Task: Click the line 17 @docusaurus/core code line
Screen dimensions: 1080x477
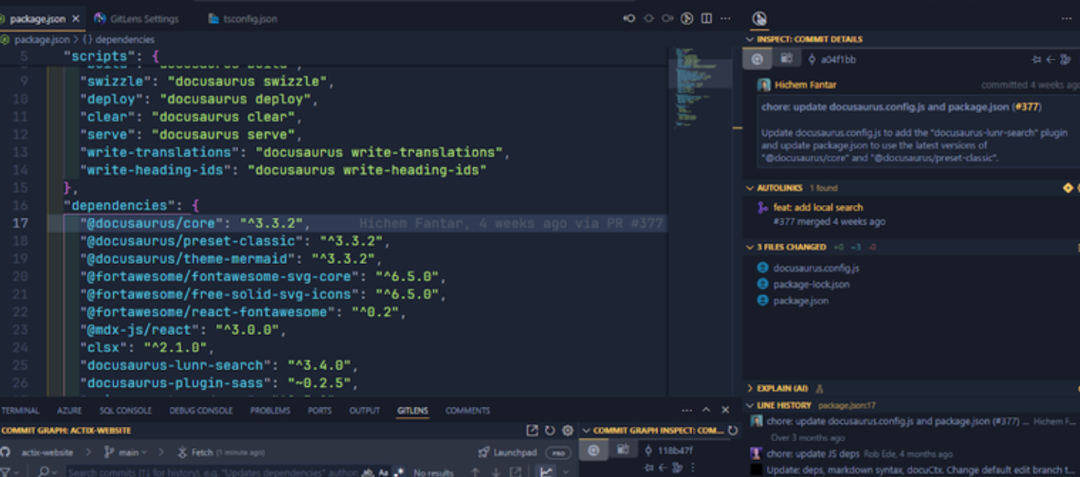Action: tap(358, 223)
